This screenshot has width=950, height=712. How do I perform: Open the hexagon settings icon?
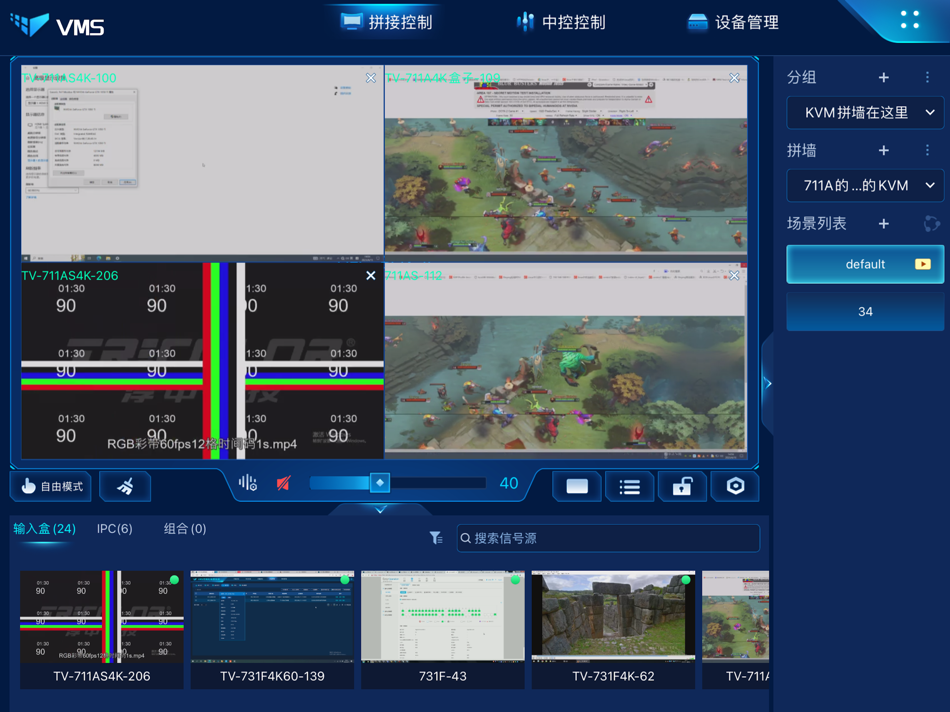click(x=735, y=486)
